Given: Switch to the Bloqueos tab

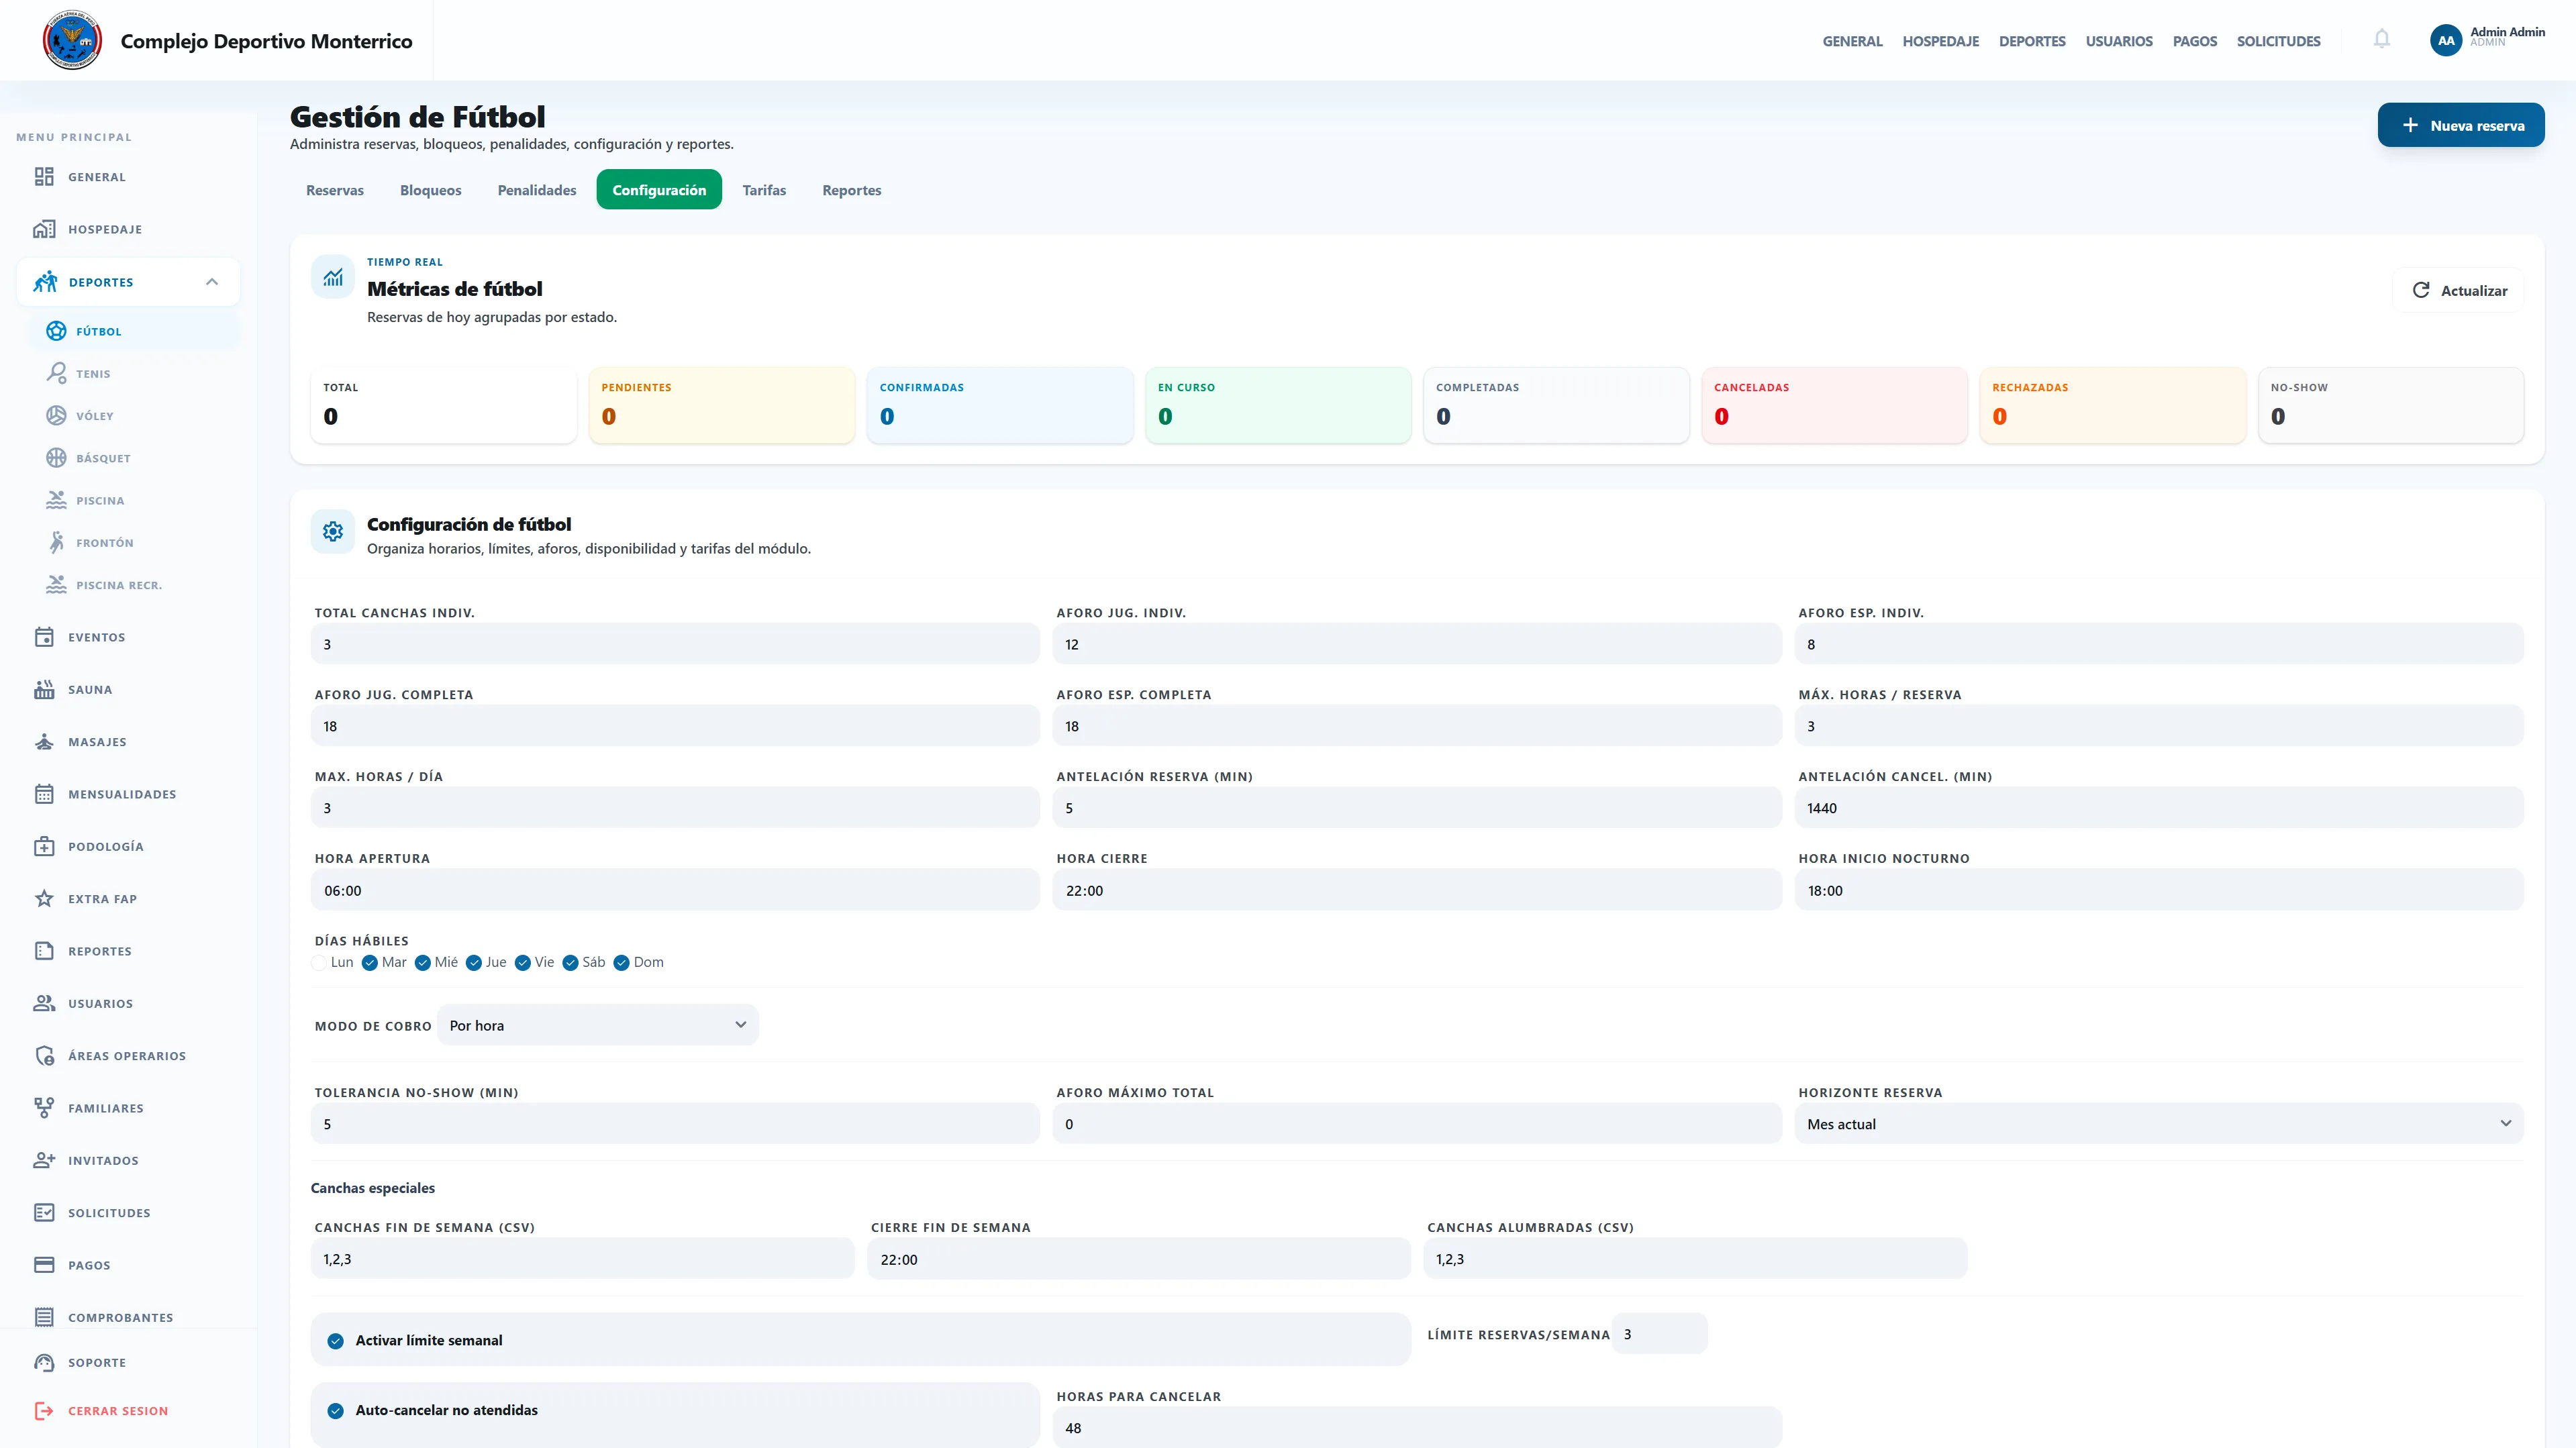Looking at the screenshot, I should click(431, 190).
